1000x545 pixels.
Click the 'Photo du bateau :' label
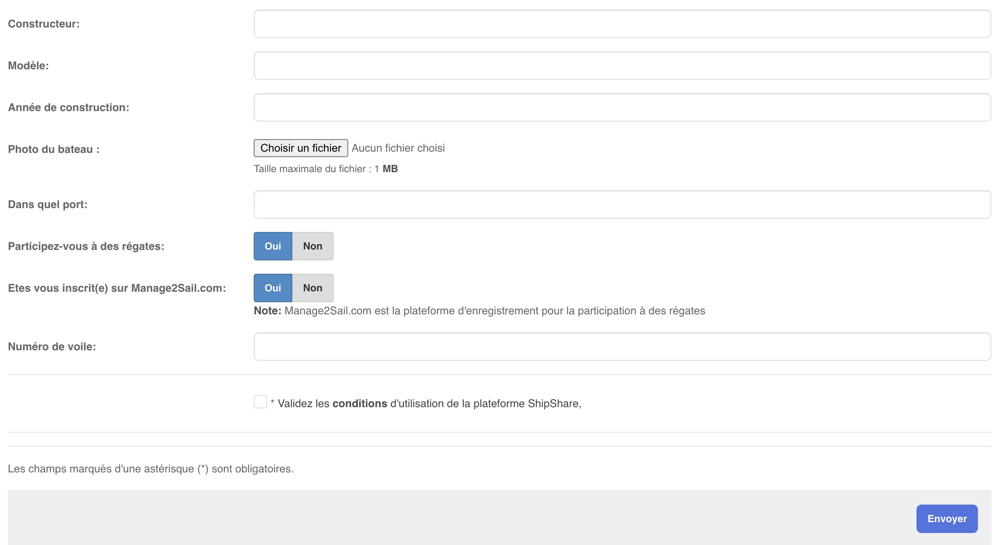click(x=54, y=150)
